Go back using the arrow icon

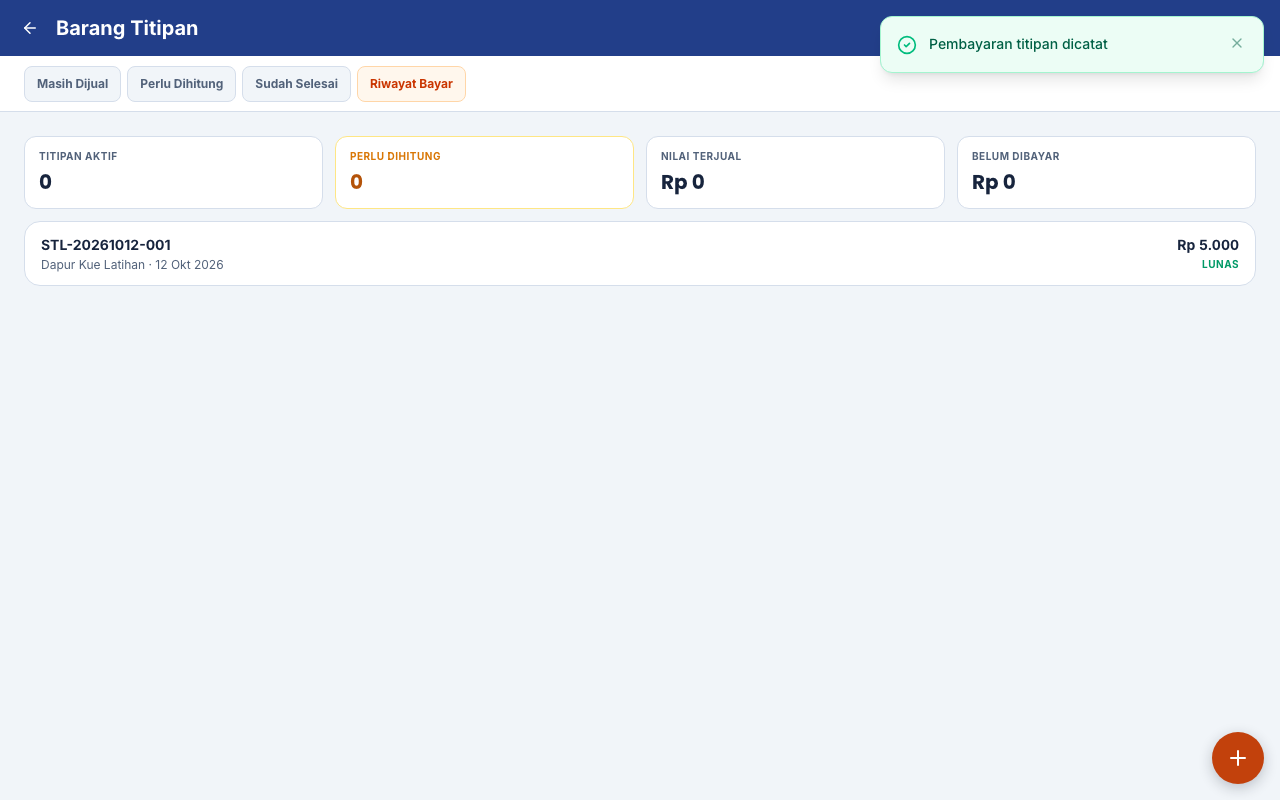[x=30, y=28]
